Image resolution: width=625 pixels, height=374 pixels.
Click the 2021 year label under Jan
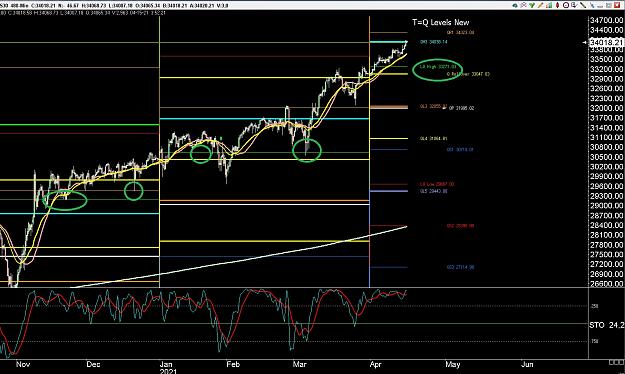click(x=168, y=371)
